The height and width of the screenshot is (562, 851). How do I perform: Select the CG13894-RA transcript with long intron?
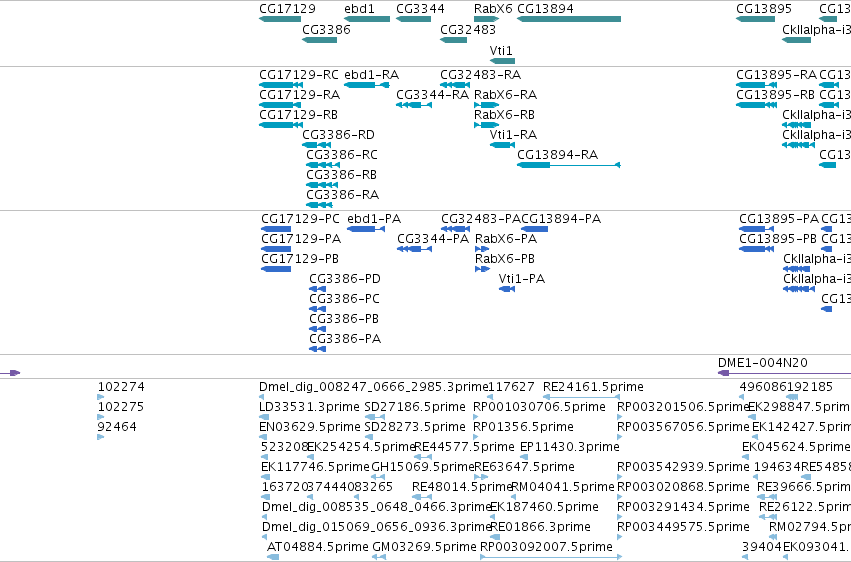(x=569, y=165)
